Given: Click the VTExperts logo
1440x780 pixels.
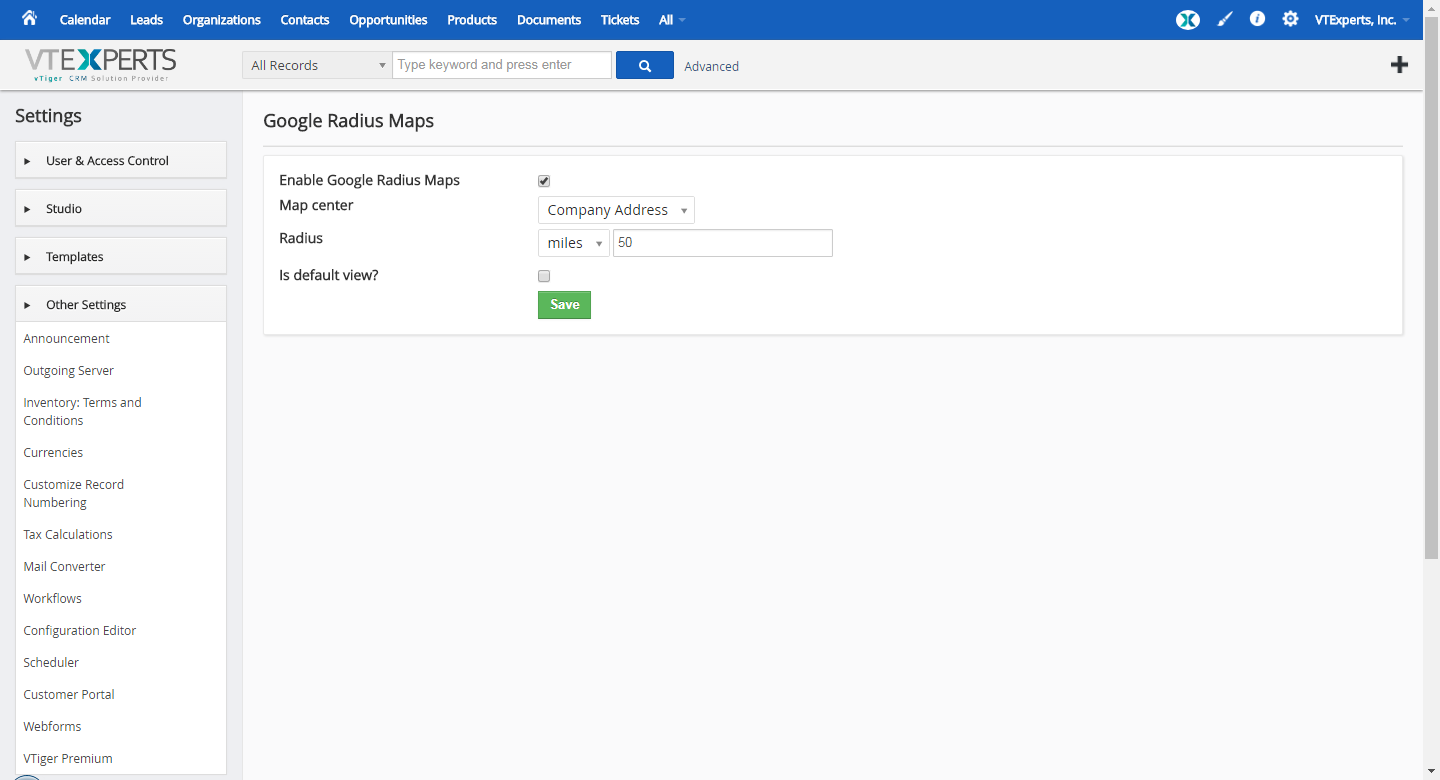Looking at the screenshot, I should coord(100,65).
